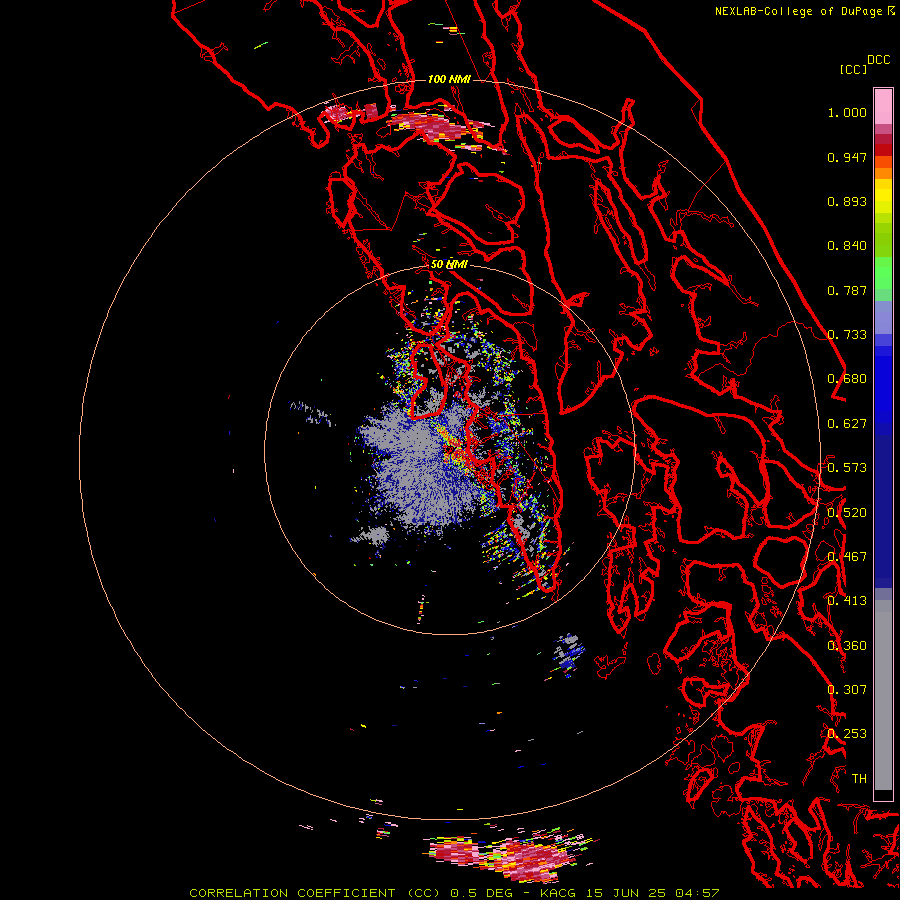Select the 0.573 scale value

point(847,468)
